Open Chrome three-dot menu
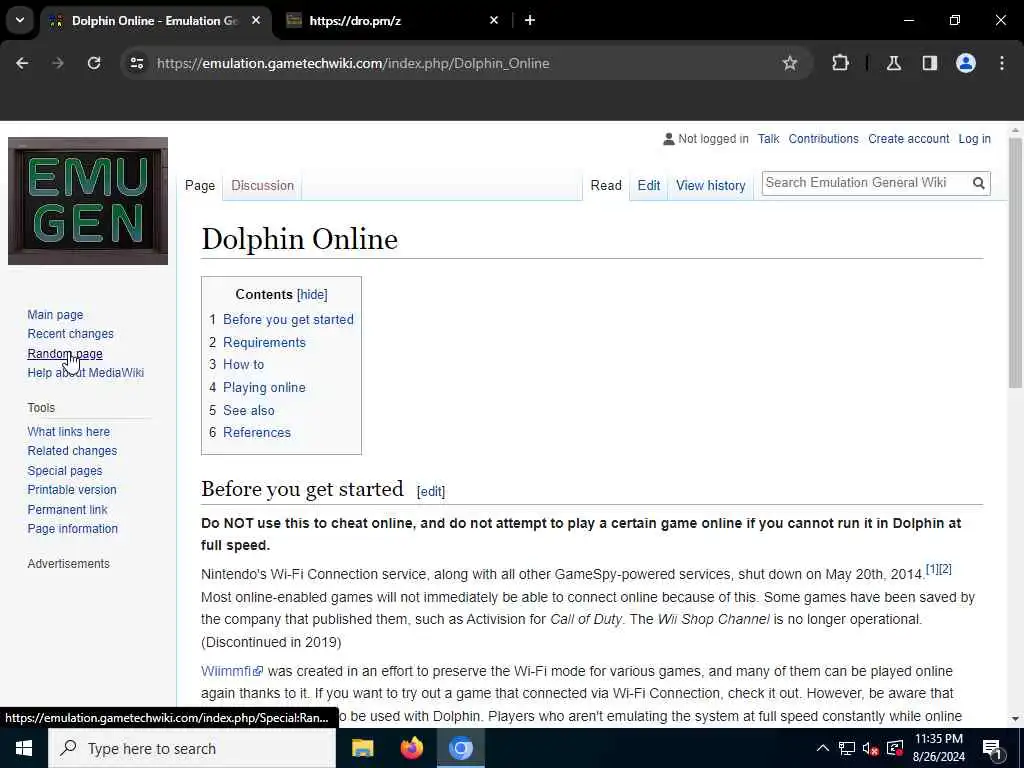 pos(1002,63)
